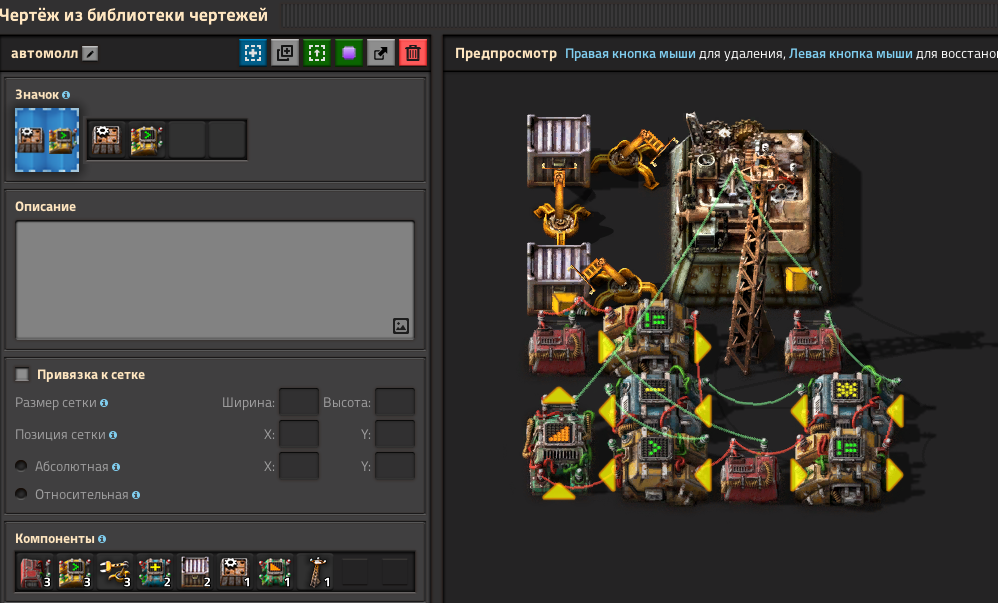This screenshot has width=998, height=603.
Task: Click the info icon beside Позиция сетки
Action: pos(113,435)
